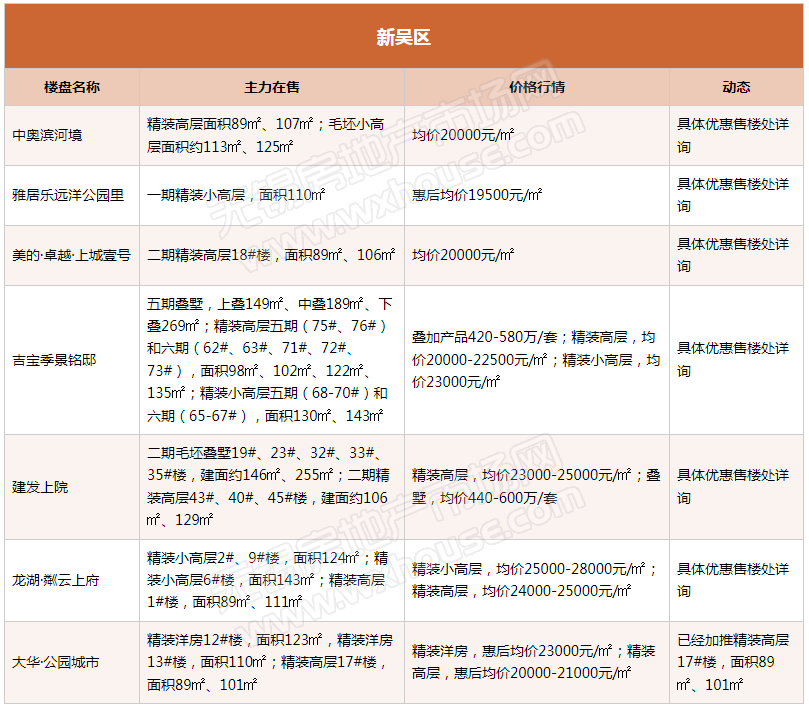Select the 楼盘名称 column header
The height and width of the screenshot is (709, 809).
[72, 87]
